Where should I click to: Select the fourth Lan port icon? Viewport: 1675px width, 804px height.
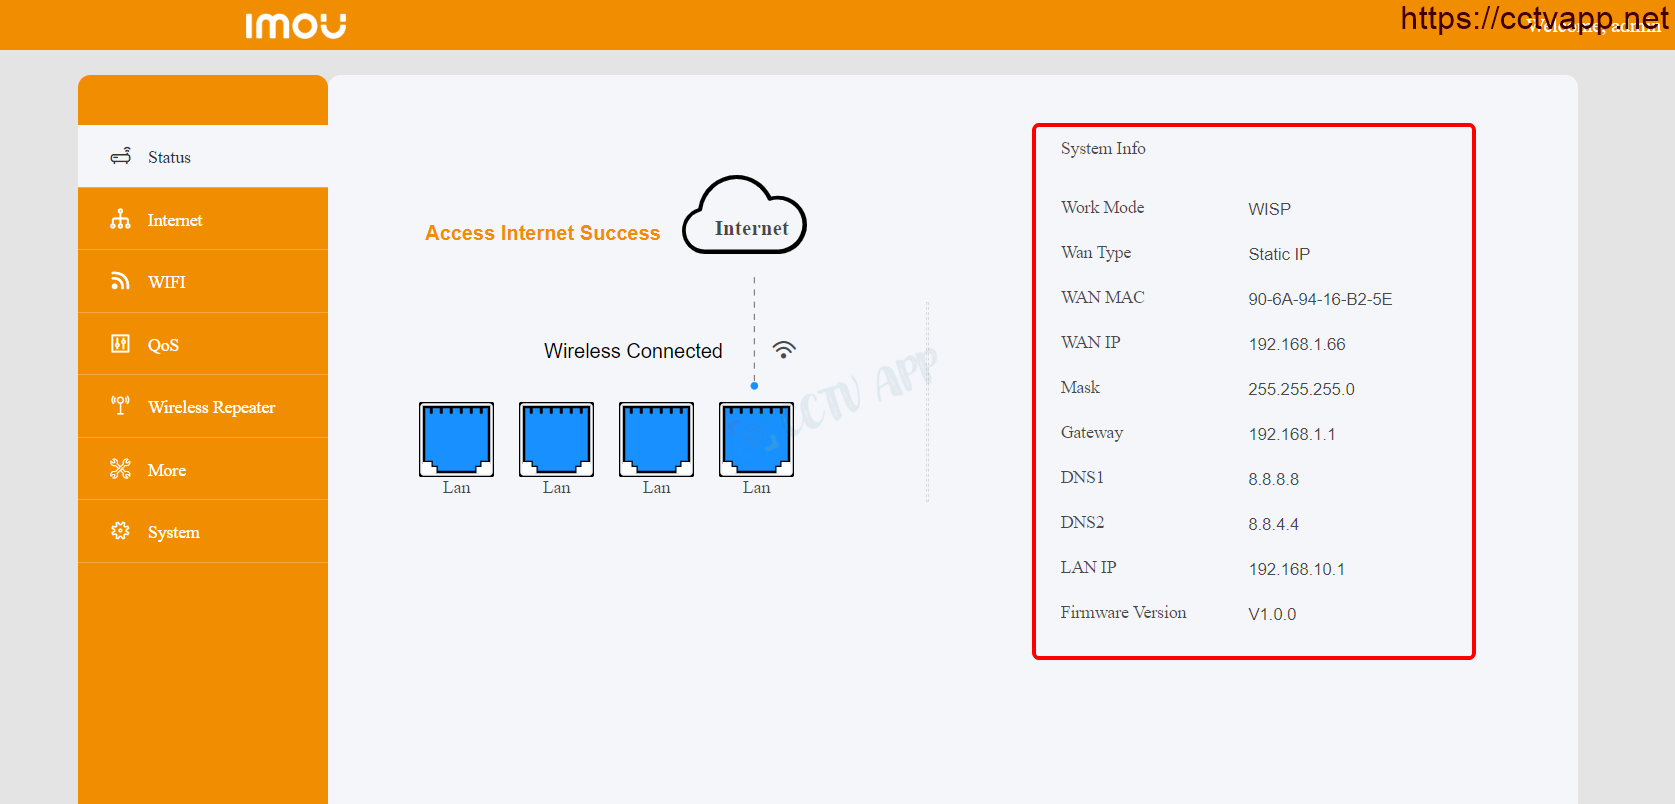[756, 440]
